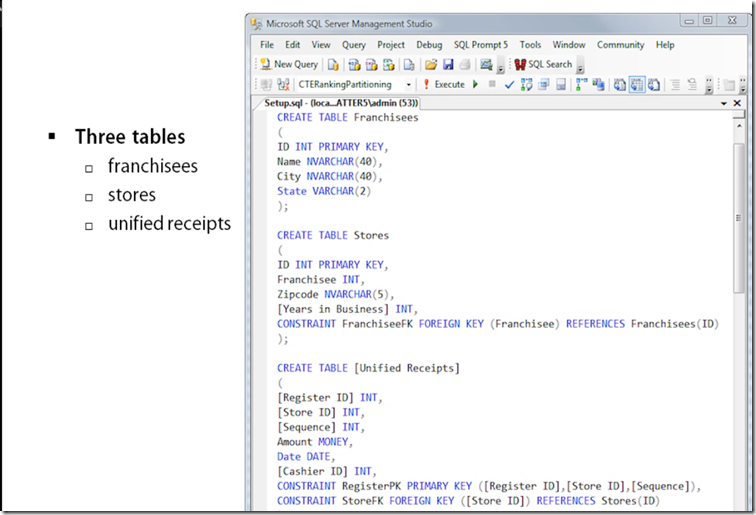Click the 'Zipcode NVARCHAR(5),' code line

336,294
